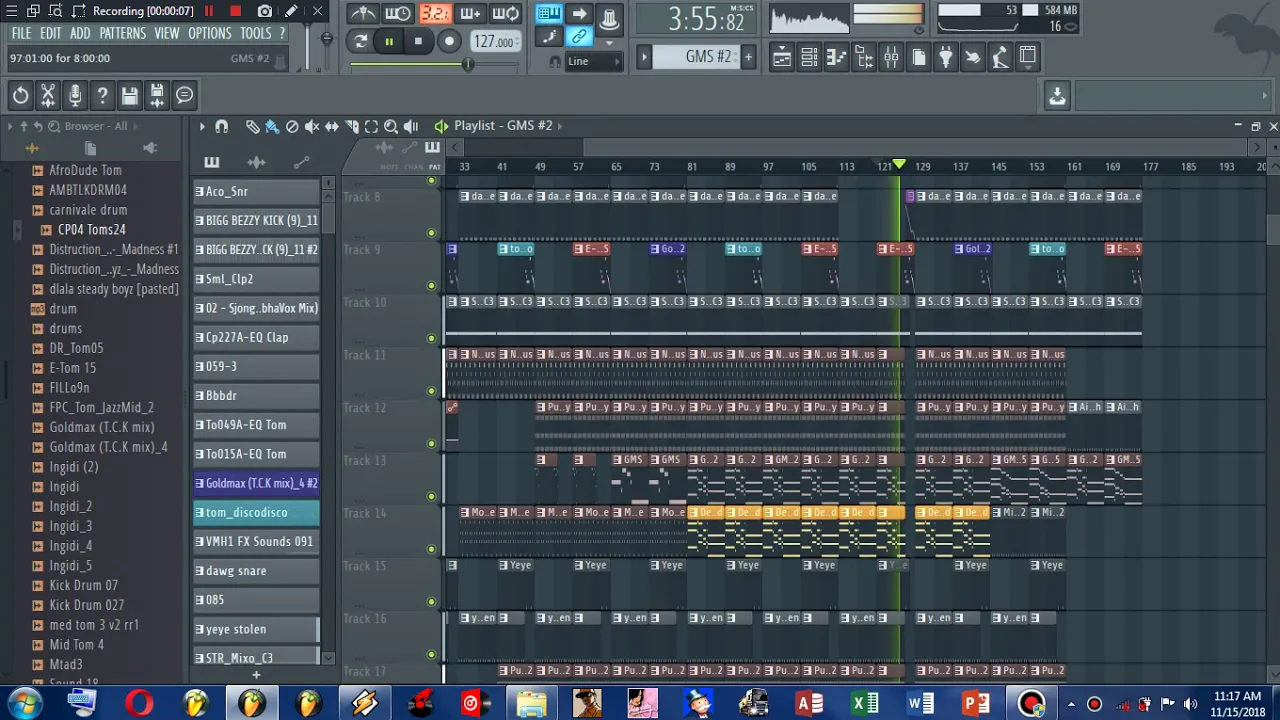
Task: Toggle the 3-2-1 countdown before recording
Action: click(434, 14)
